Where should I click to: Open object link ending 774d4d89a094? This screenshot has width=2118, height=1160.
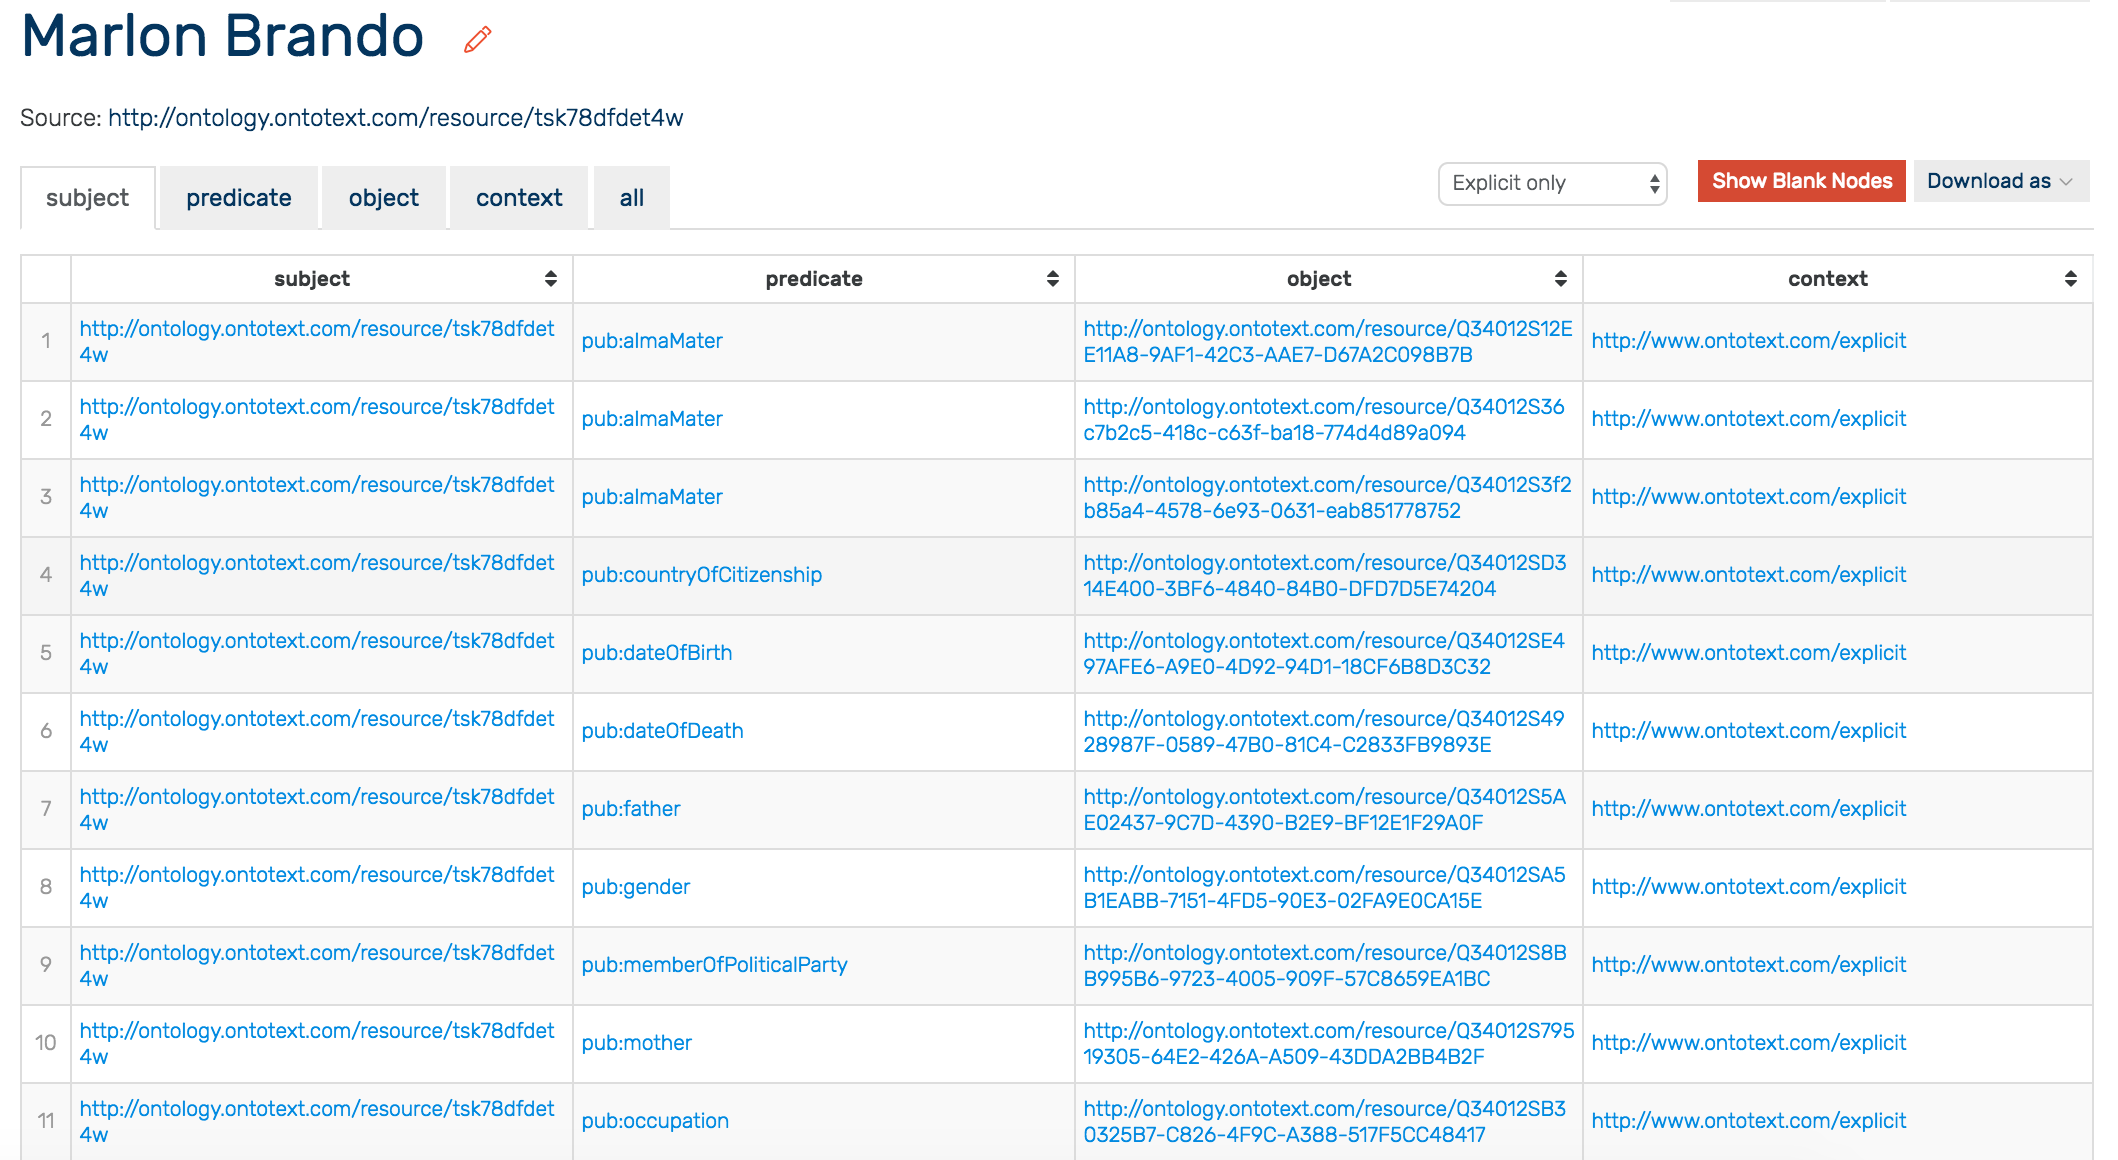(x=1324, y=420)
